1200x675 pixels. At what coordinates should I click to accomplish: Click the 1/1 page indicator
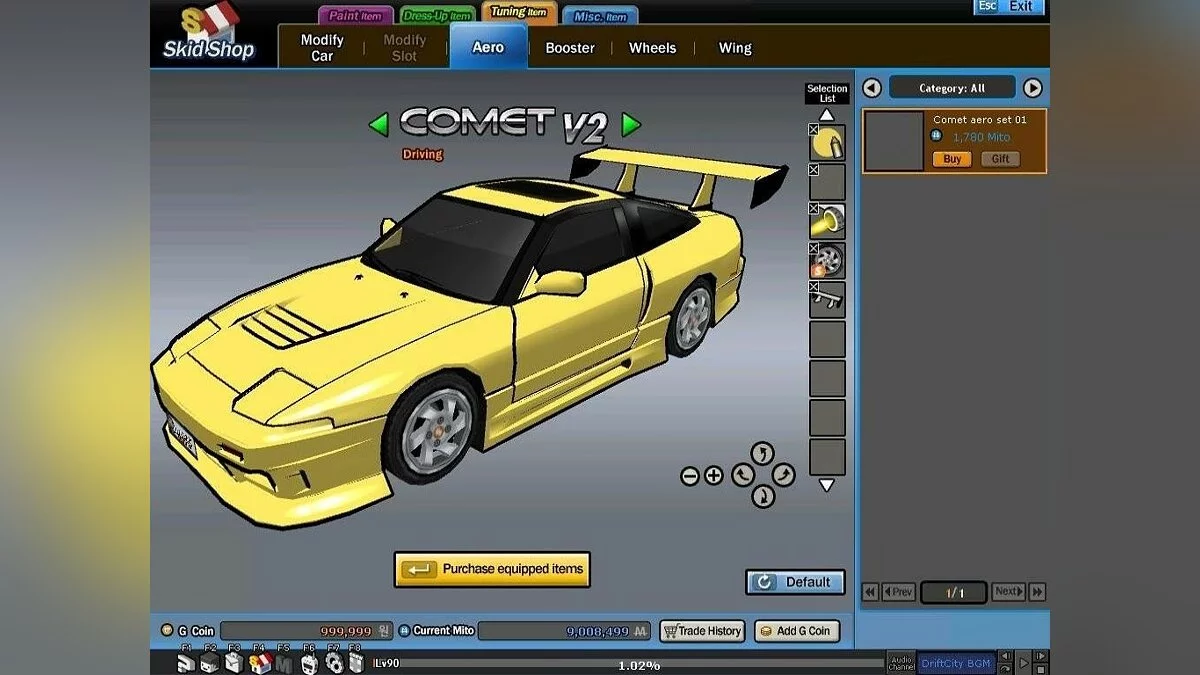[954, 593]
